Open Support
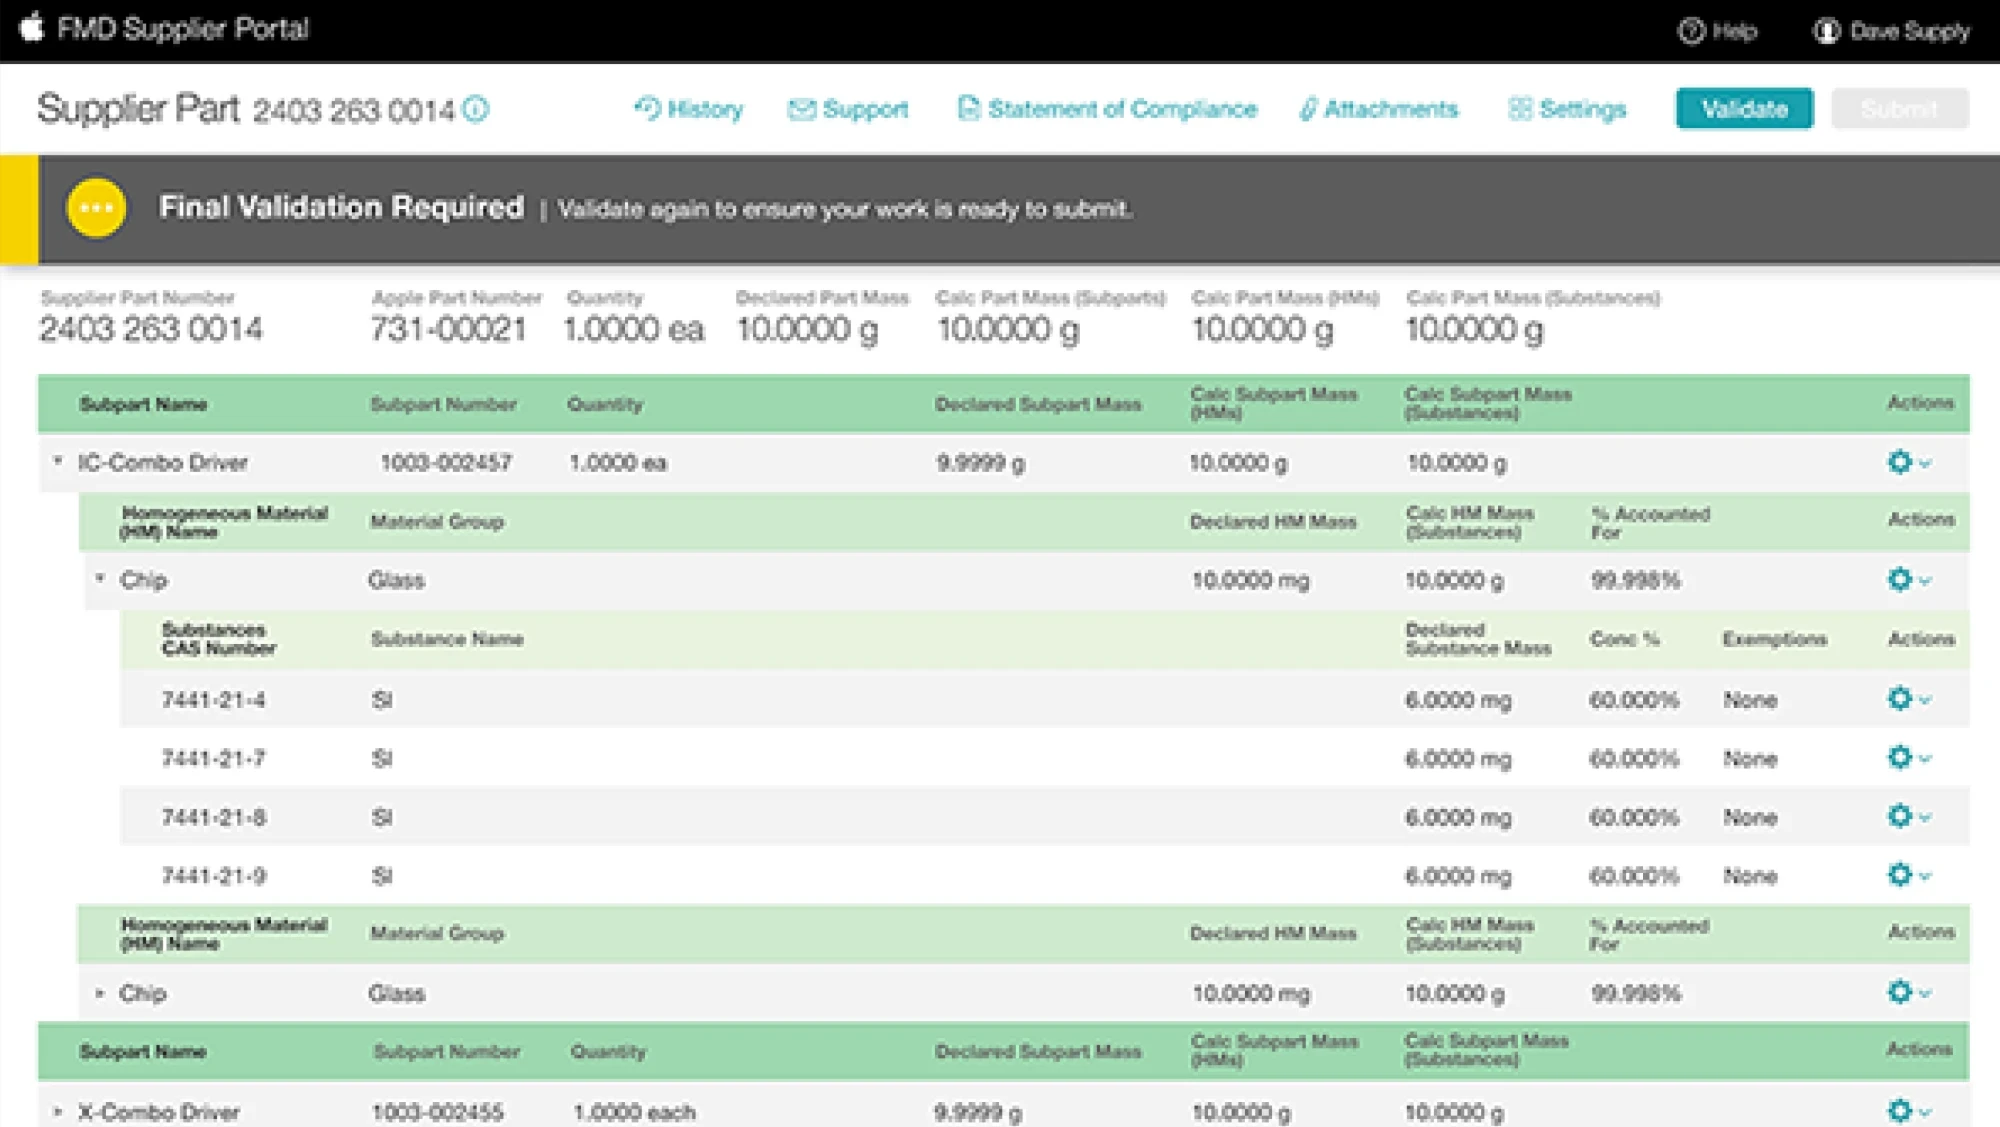The width and height of the screenshot is (2000, 1127). pos(848,109)
